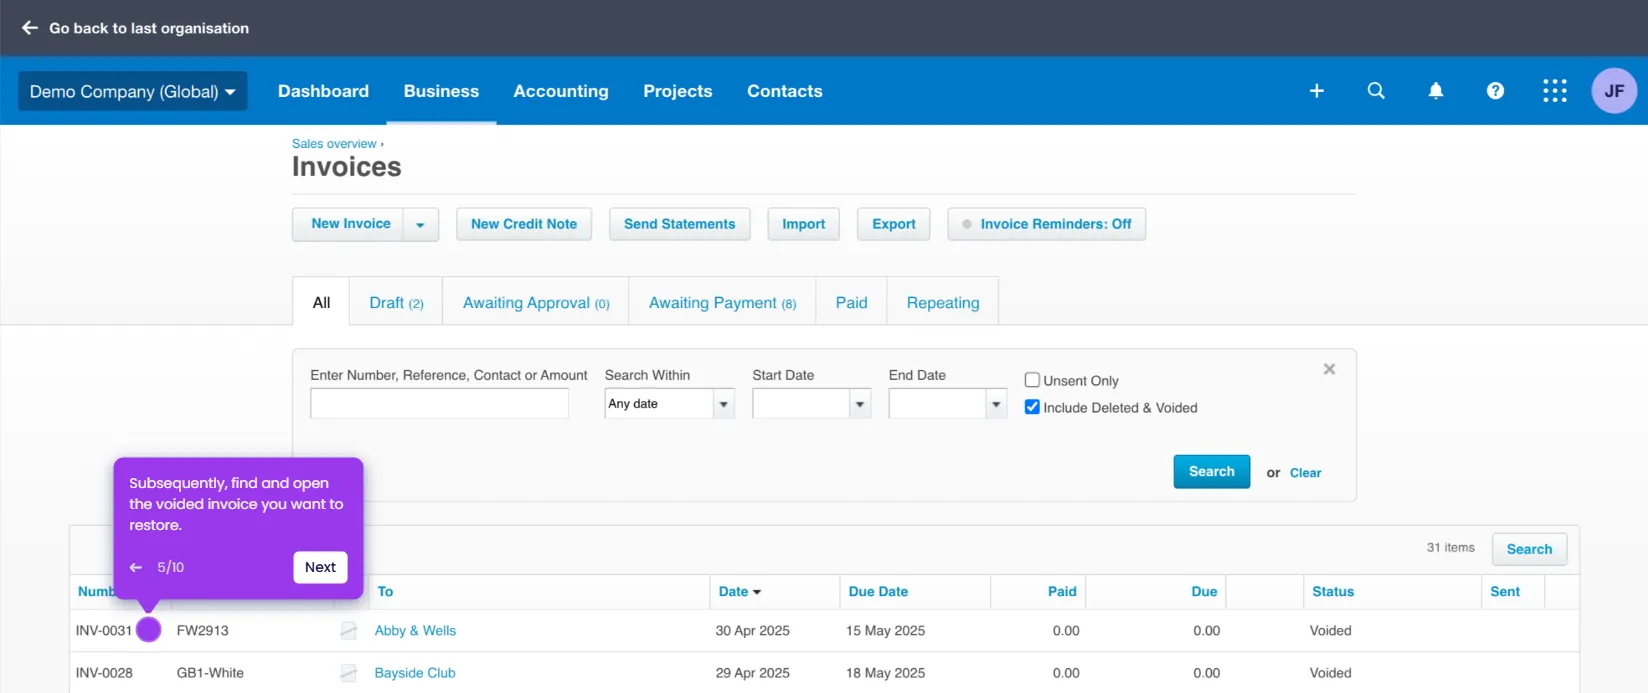Open the app launcher grid icon
The image size is (1648, 693).
pyautogui.click(x=1555, y=91)
